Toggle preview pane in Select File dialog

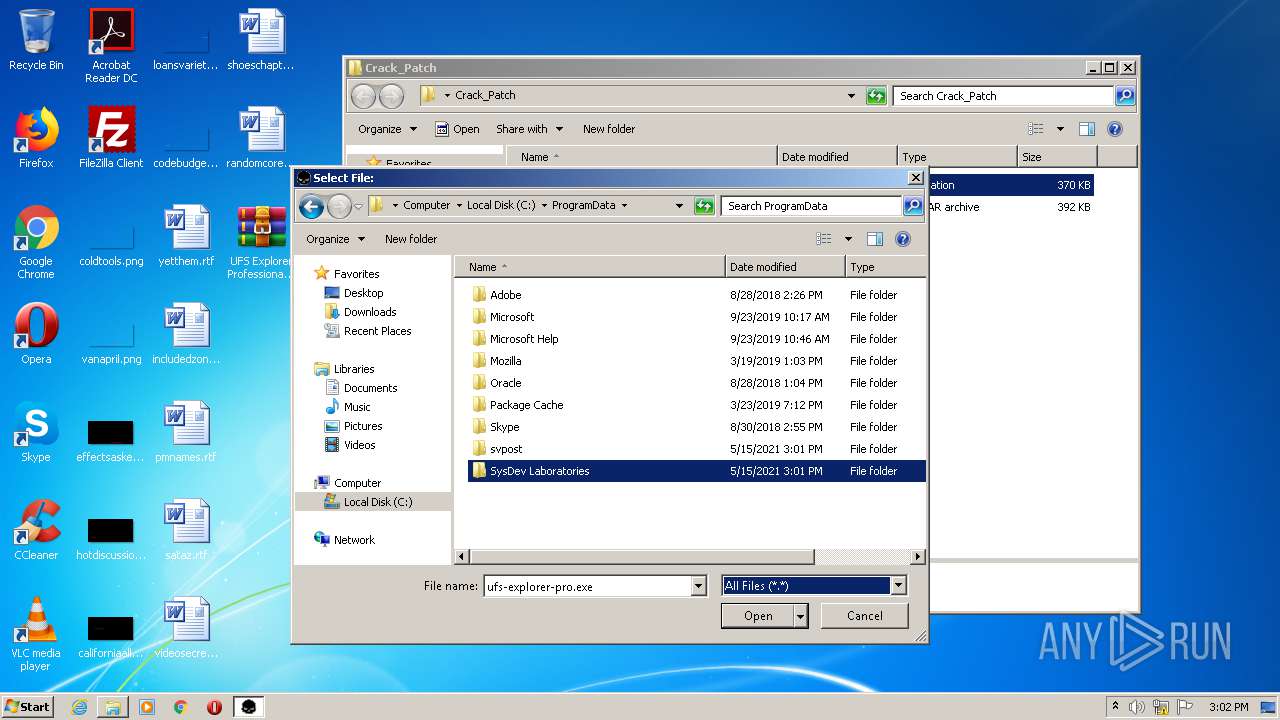(875, 239)
